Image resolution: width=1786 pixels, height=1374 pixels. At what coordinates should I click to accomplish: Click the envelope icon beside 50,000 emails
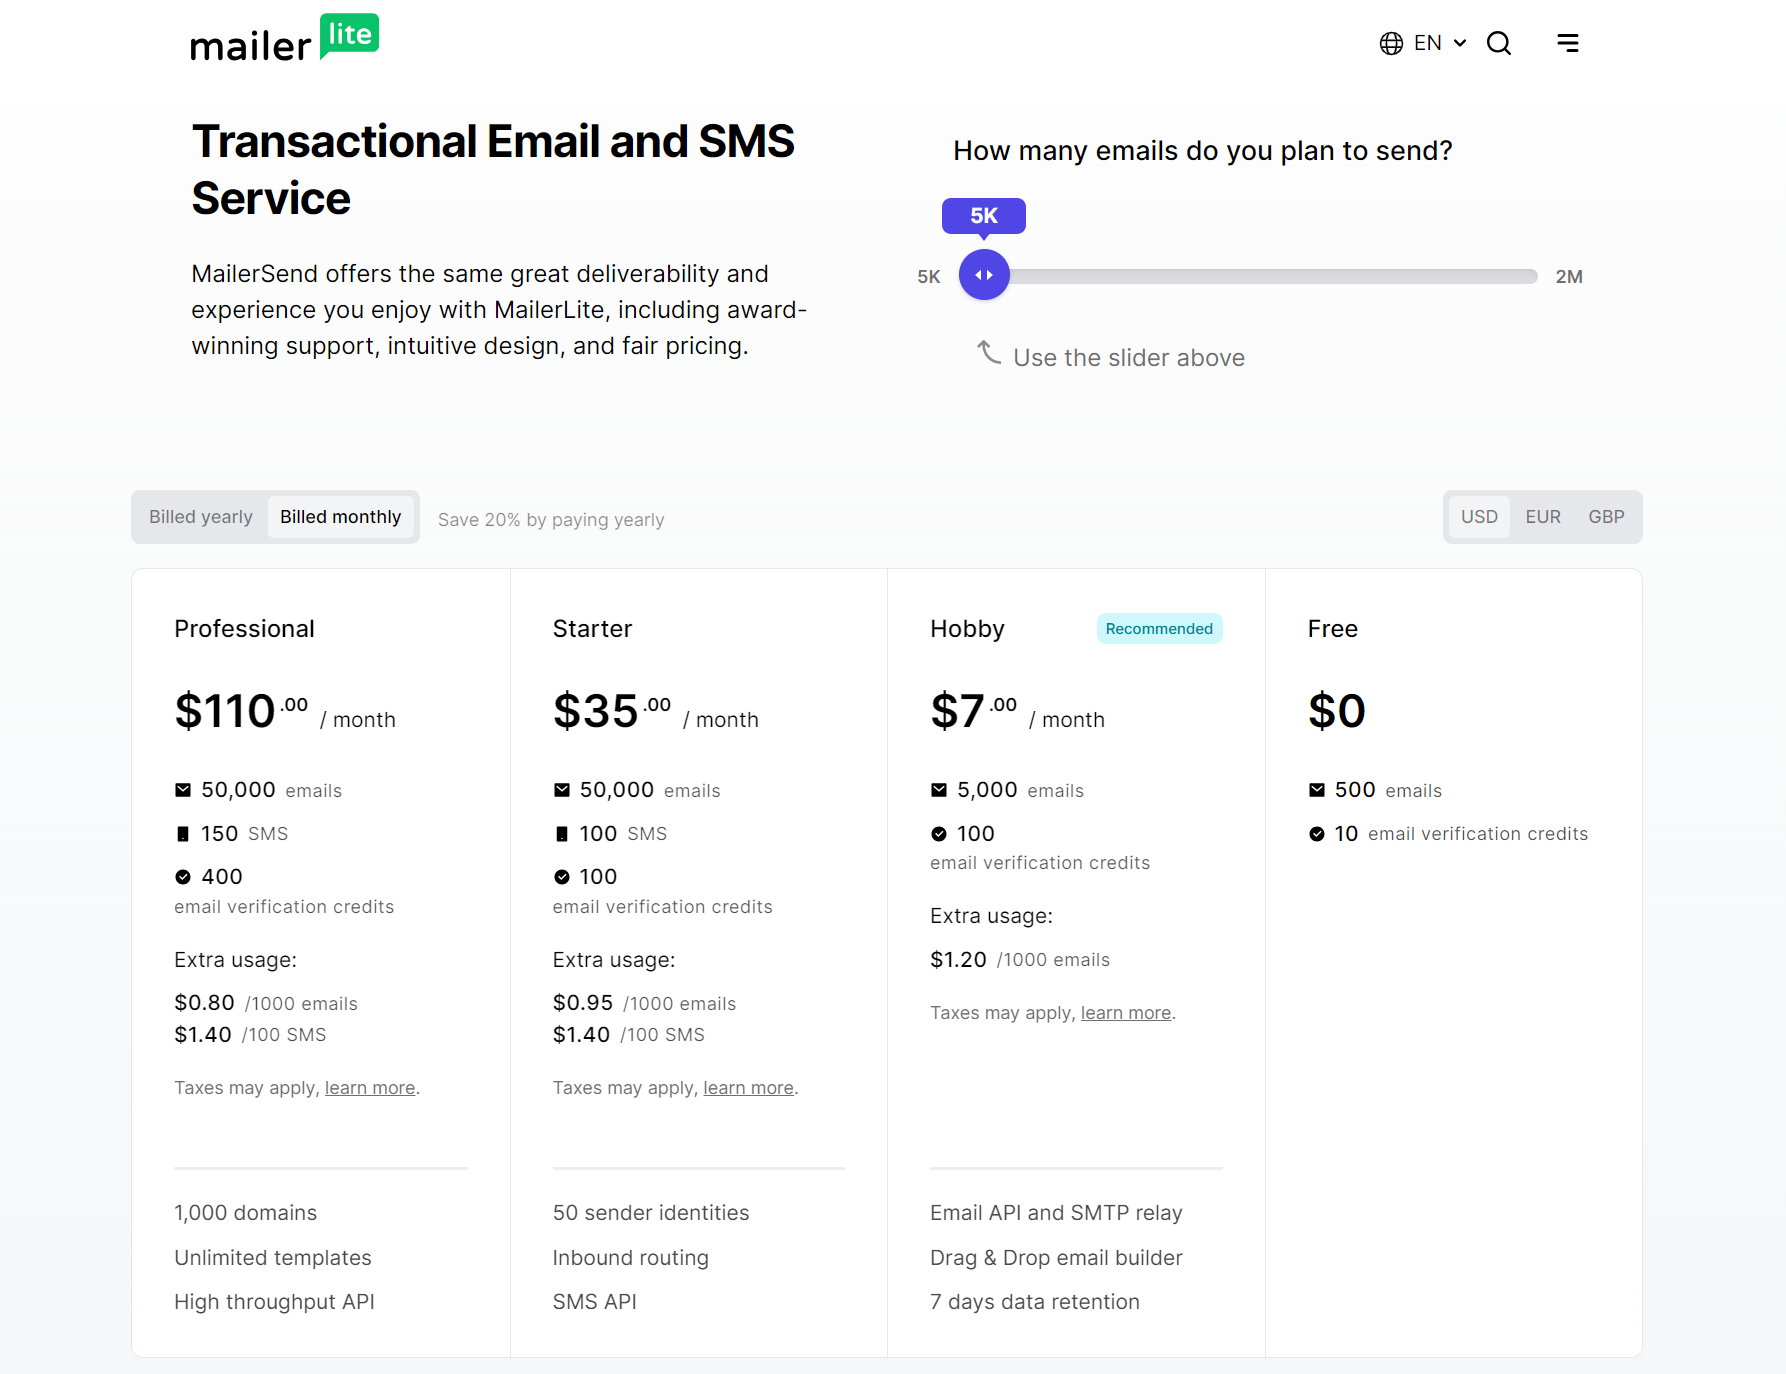[183, 789]
